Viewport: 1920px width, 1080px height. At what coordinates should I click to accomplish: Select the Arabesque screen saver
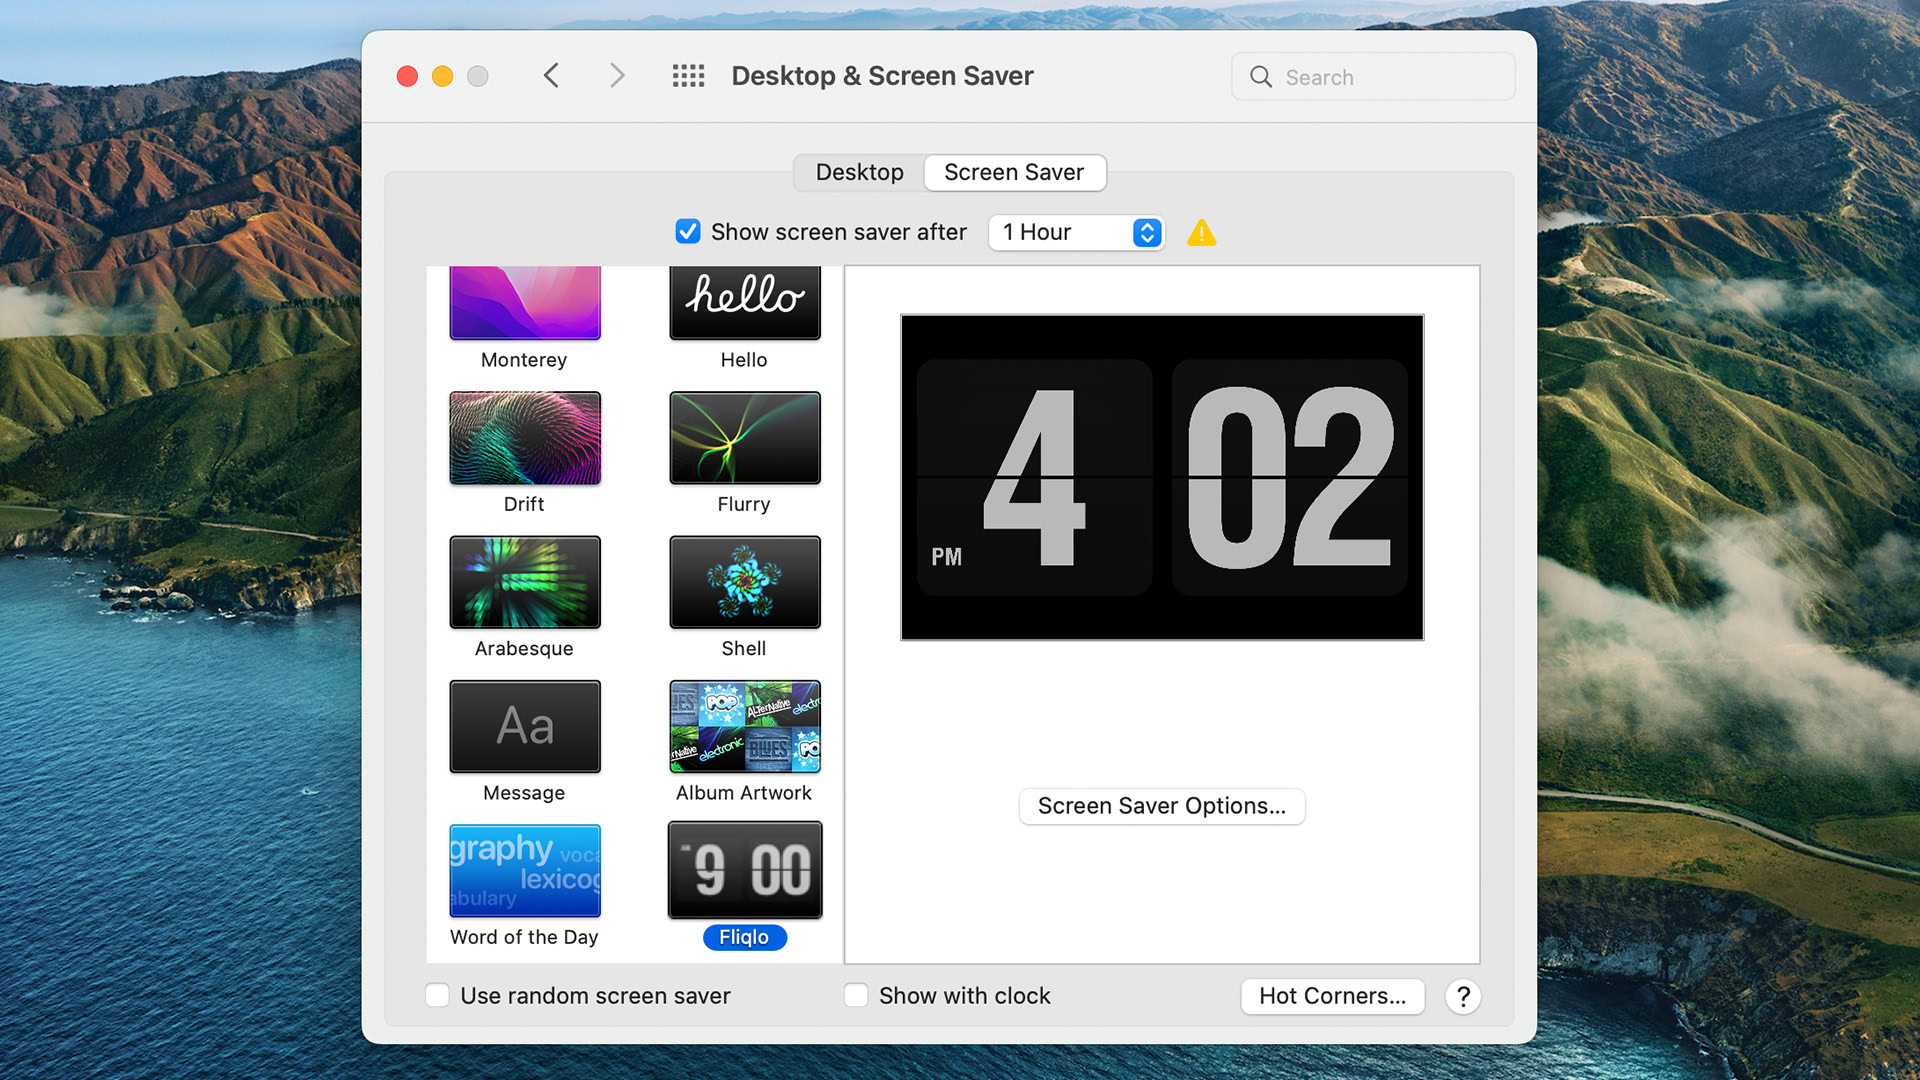tap(524, 582)
